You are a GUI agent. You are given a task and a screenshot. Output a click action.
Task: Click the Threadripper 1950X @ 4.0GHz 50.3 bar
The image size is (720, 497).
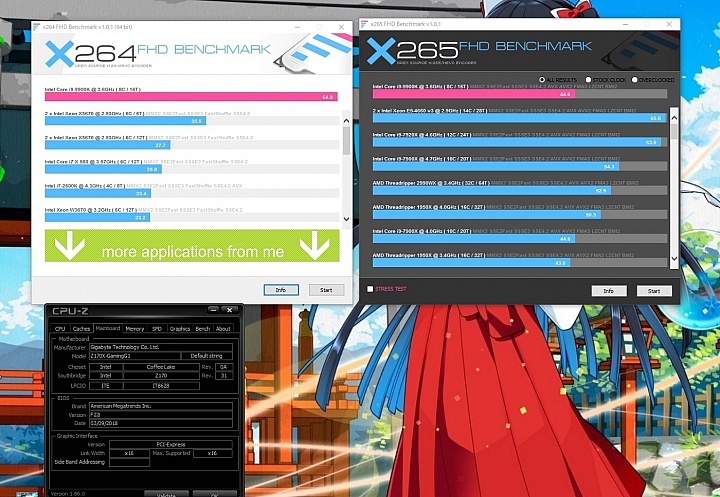(x=487, y=215)
